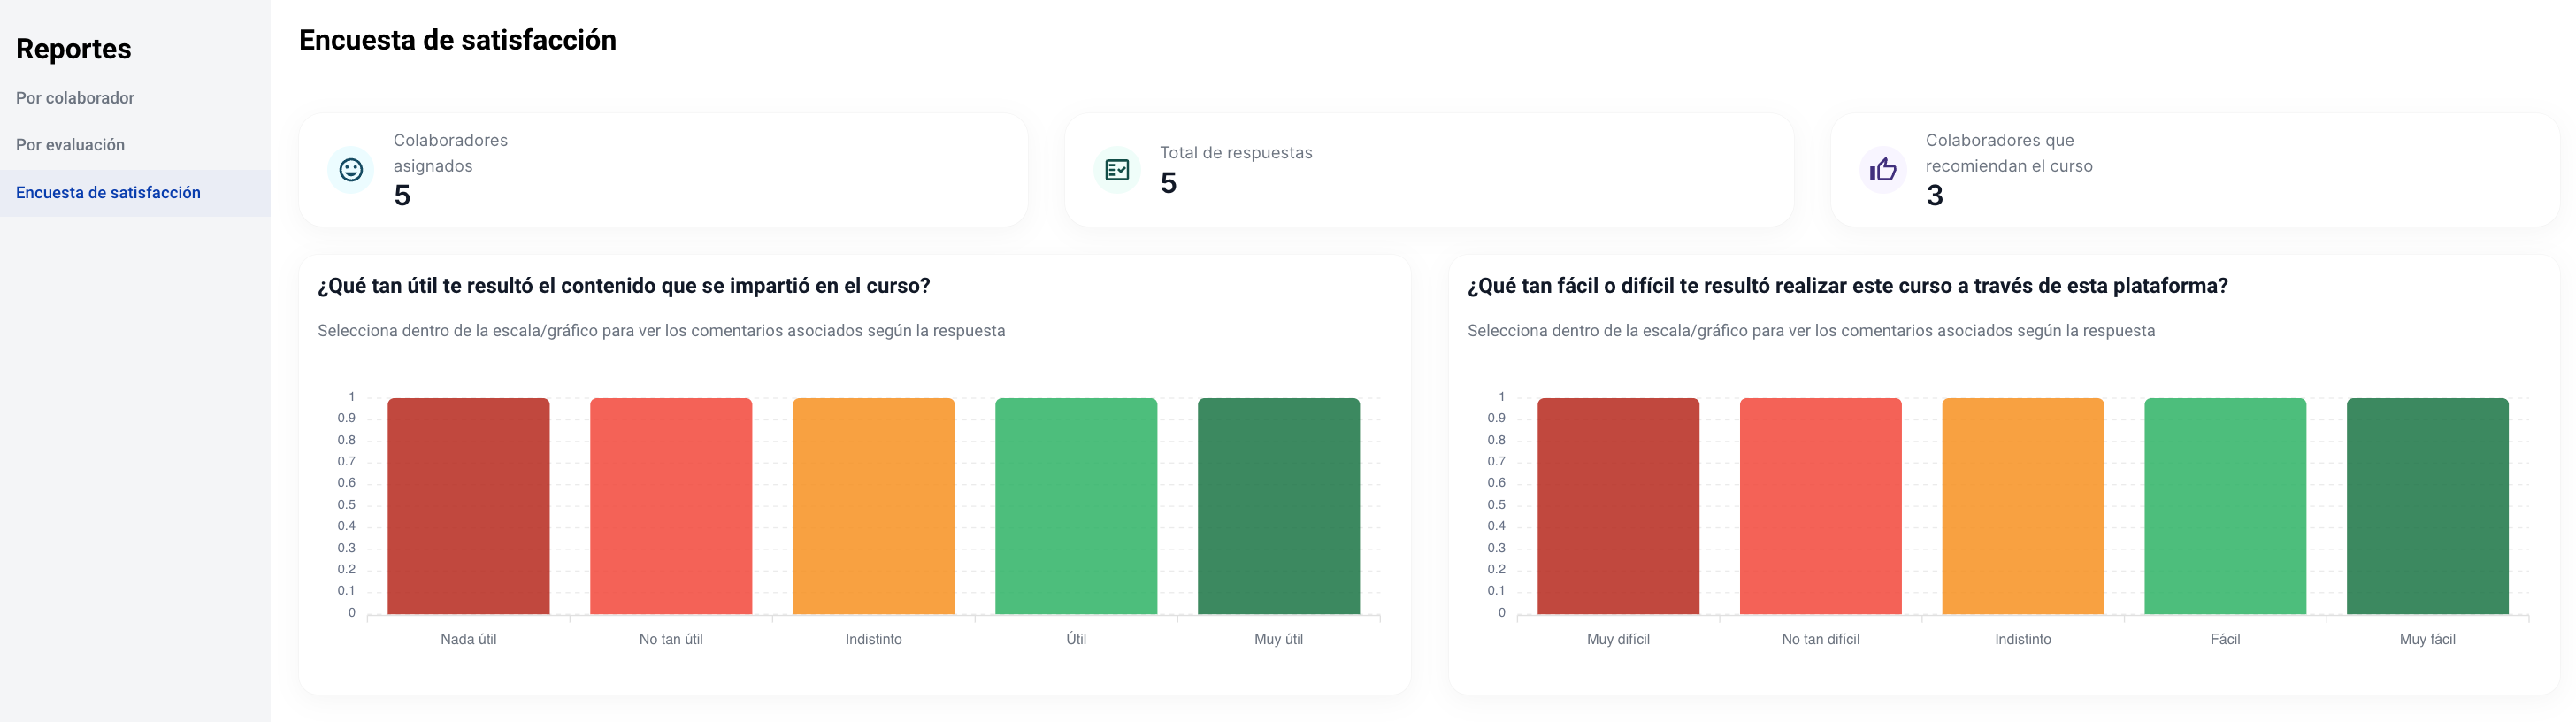Open the Por evaluación report

click(x=70, y=145)
